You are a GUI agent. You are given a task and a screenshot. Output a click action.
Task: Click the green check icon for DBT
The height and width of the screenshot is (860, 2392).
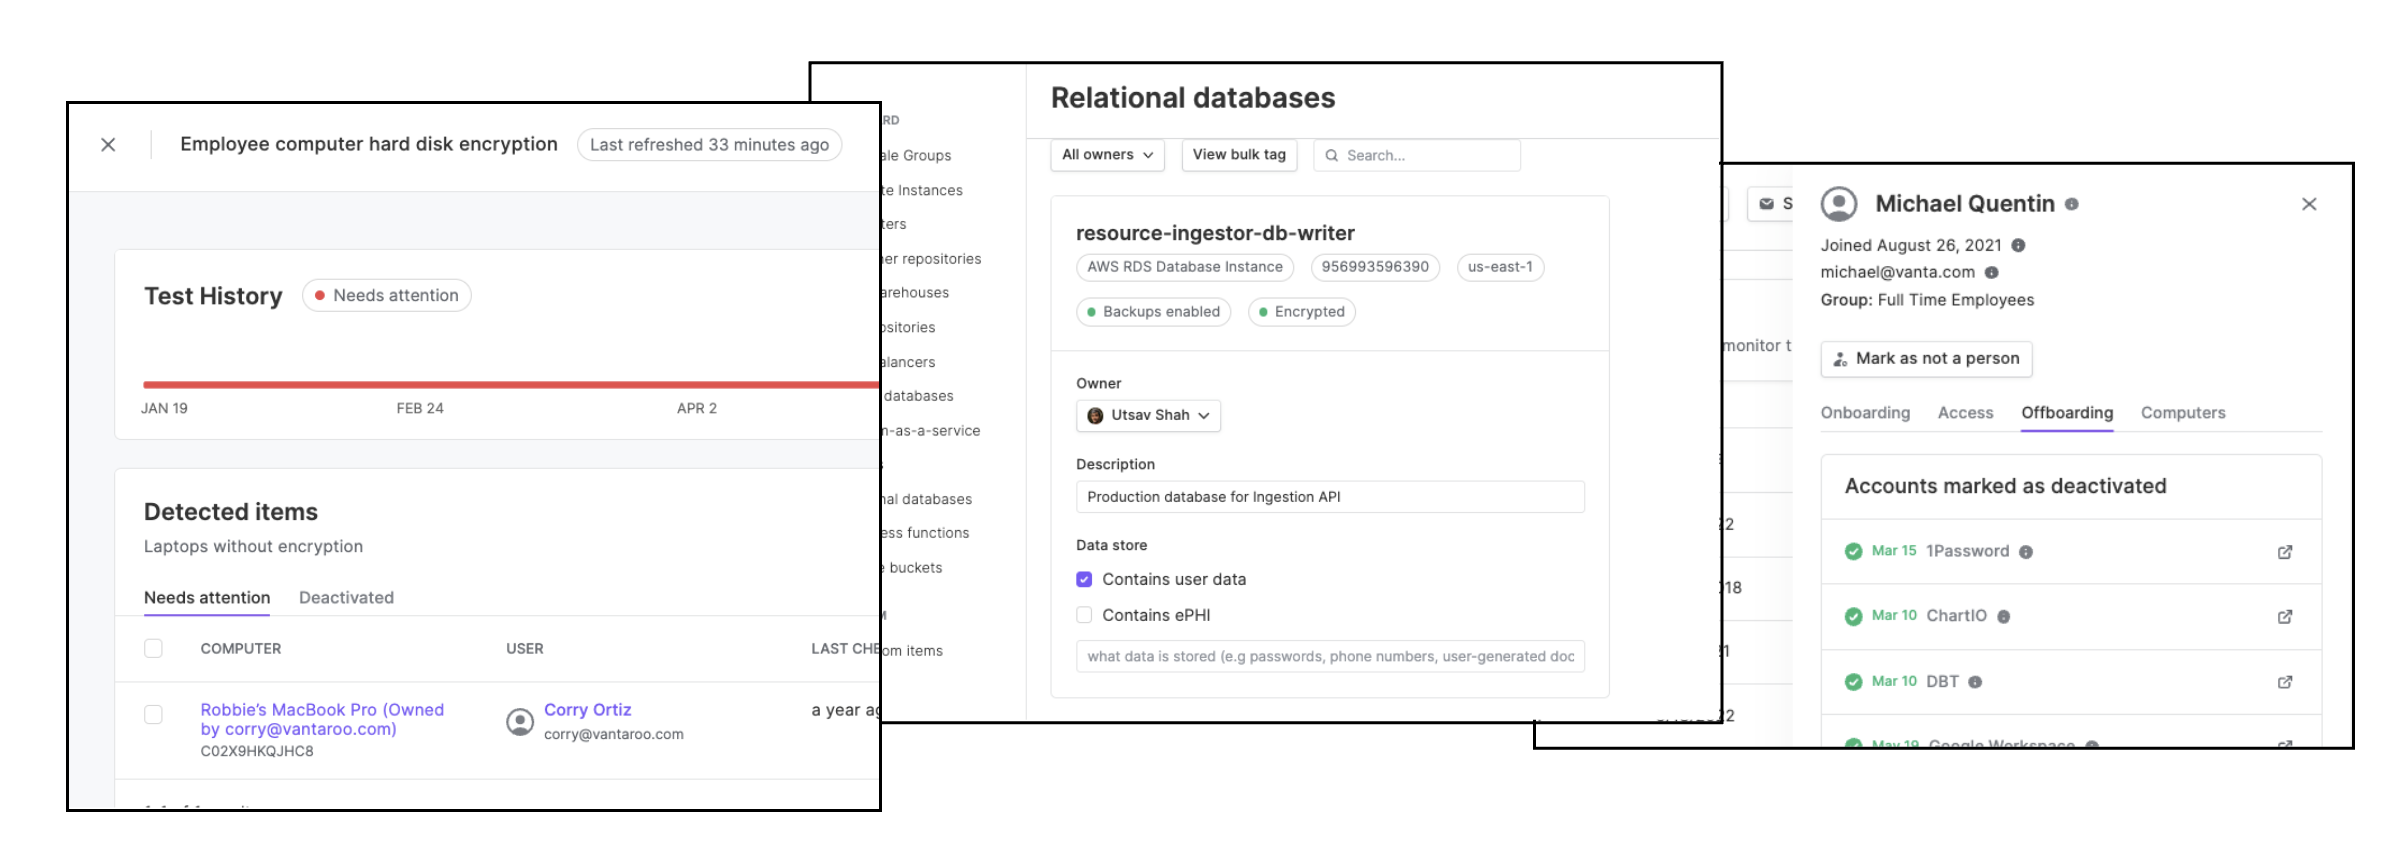coord(1853,681)
